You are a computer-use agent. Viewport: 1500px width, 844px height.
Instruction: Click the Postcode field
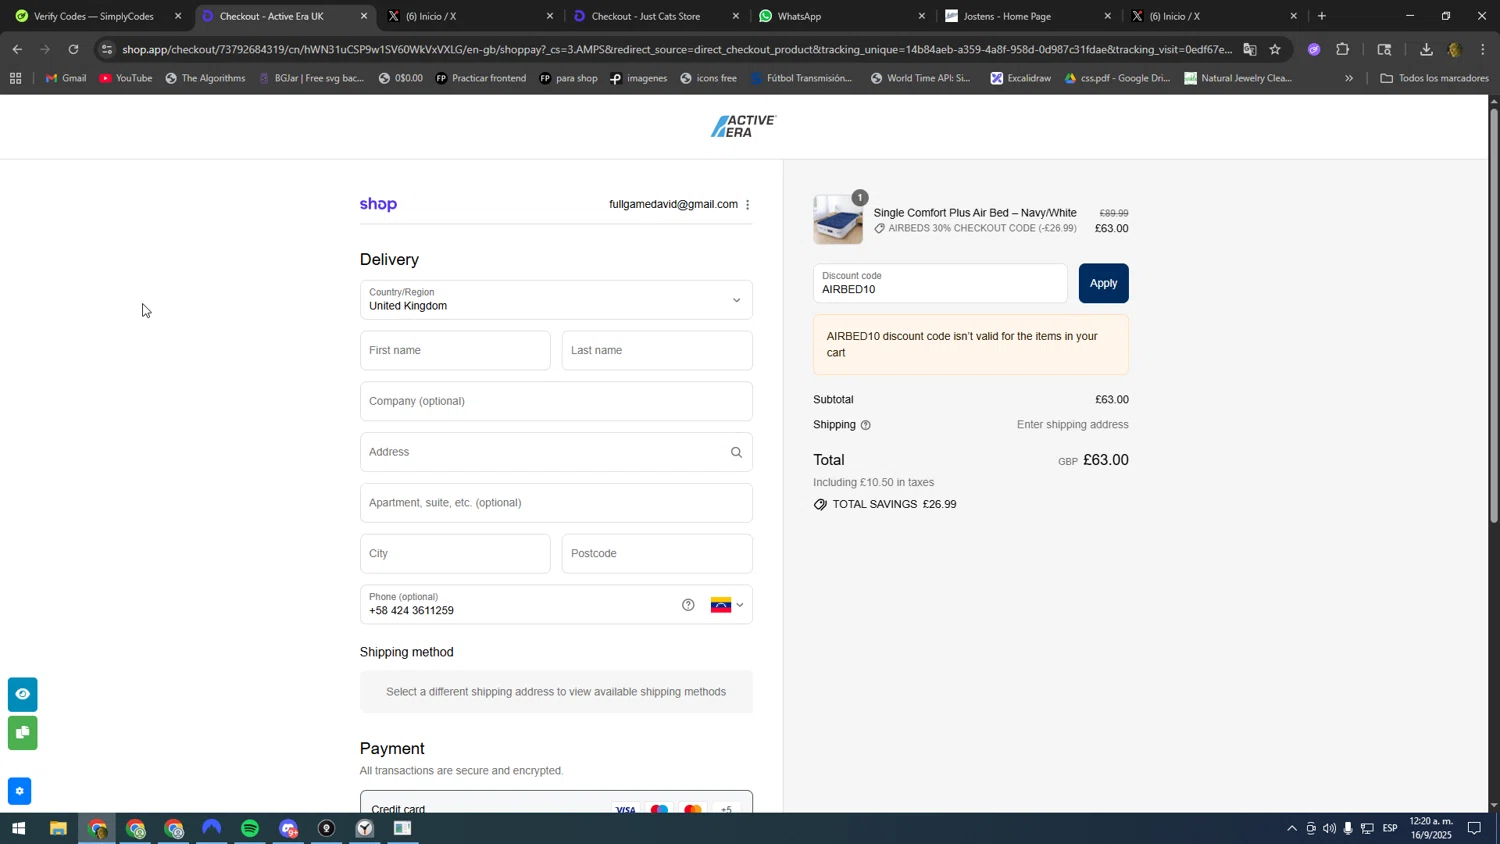coord(657,554)
